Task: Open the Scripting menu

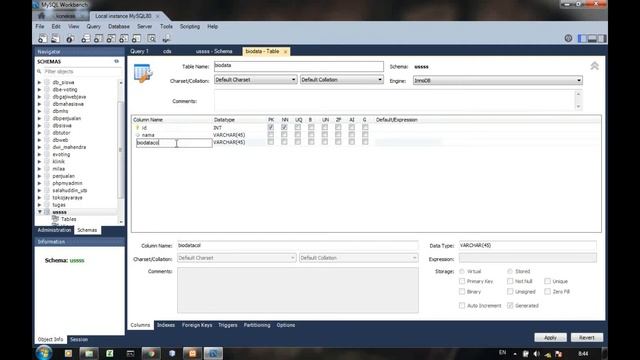Action: coord(190,27)
